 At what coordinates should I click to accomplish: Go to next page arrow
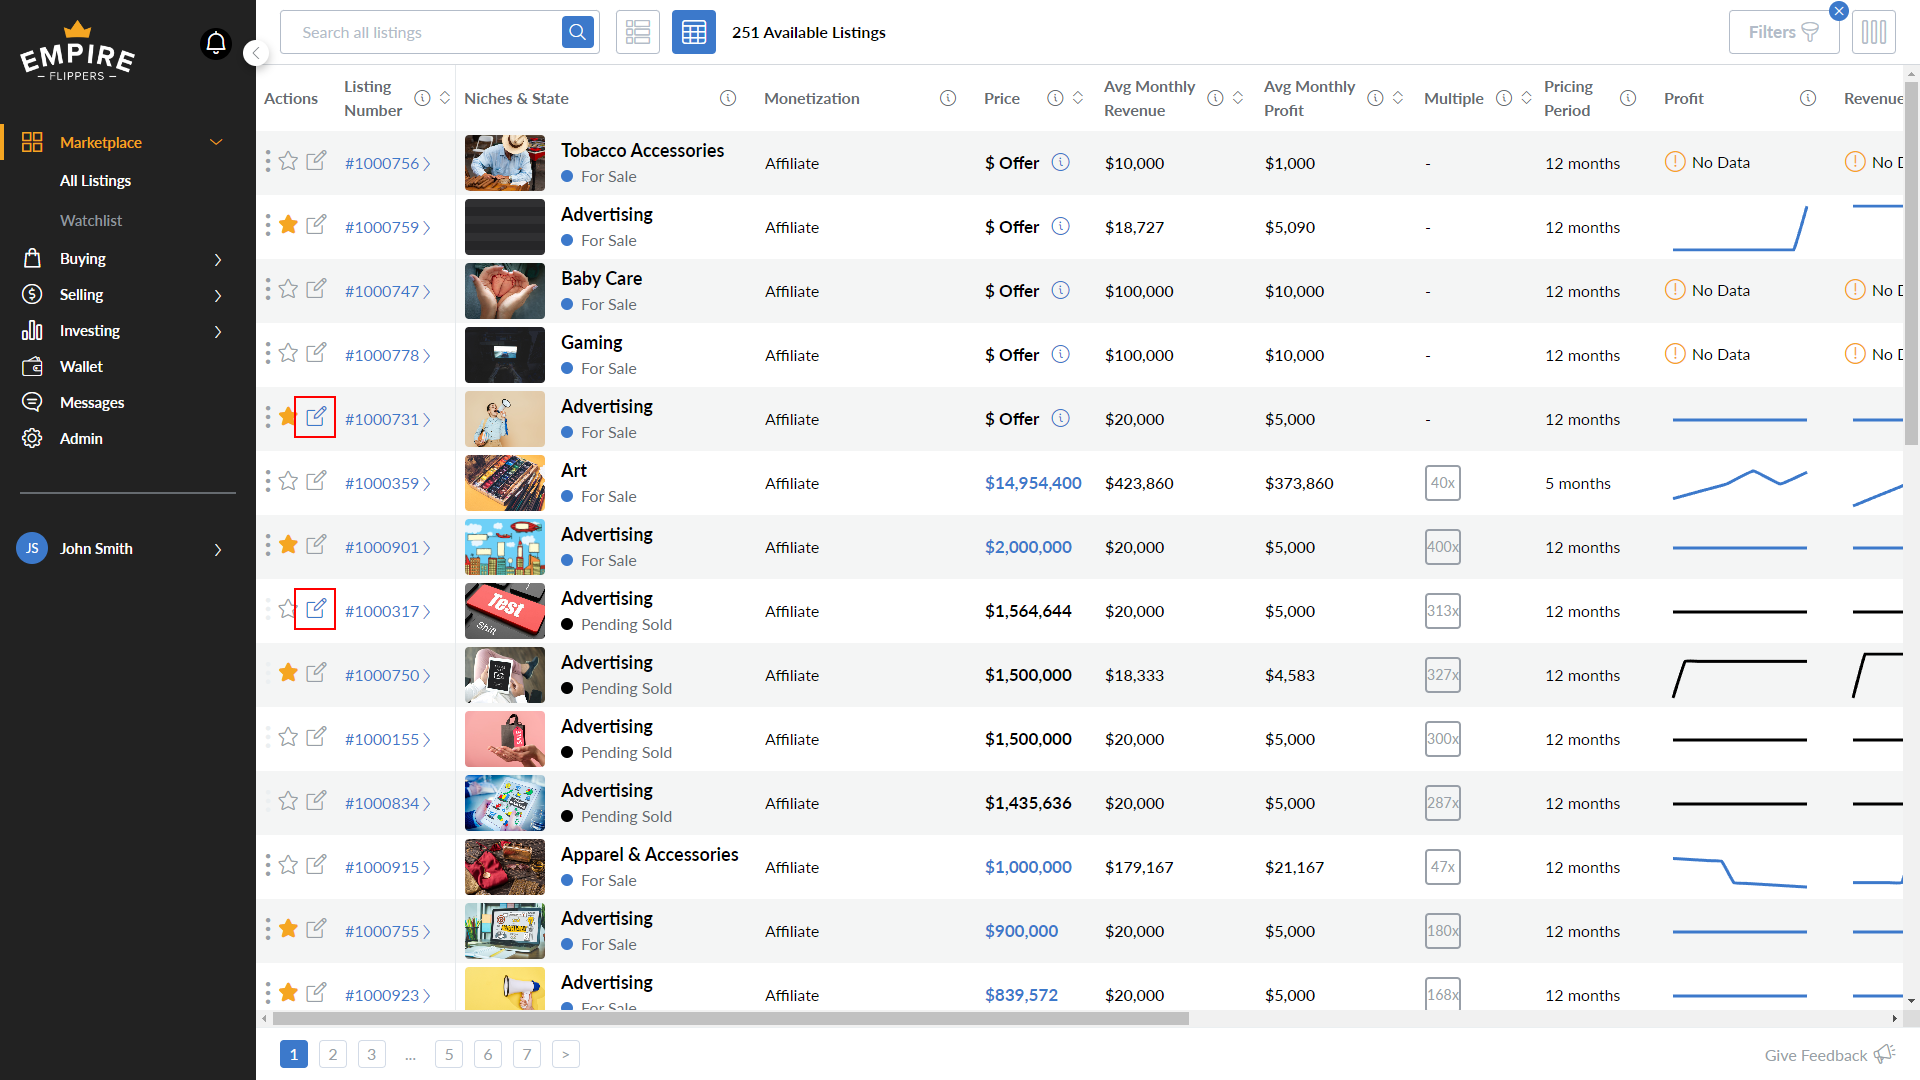(x=566, y=1054)
